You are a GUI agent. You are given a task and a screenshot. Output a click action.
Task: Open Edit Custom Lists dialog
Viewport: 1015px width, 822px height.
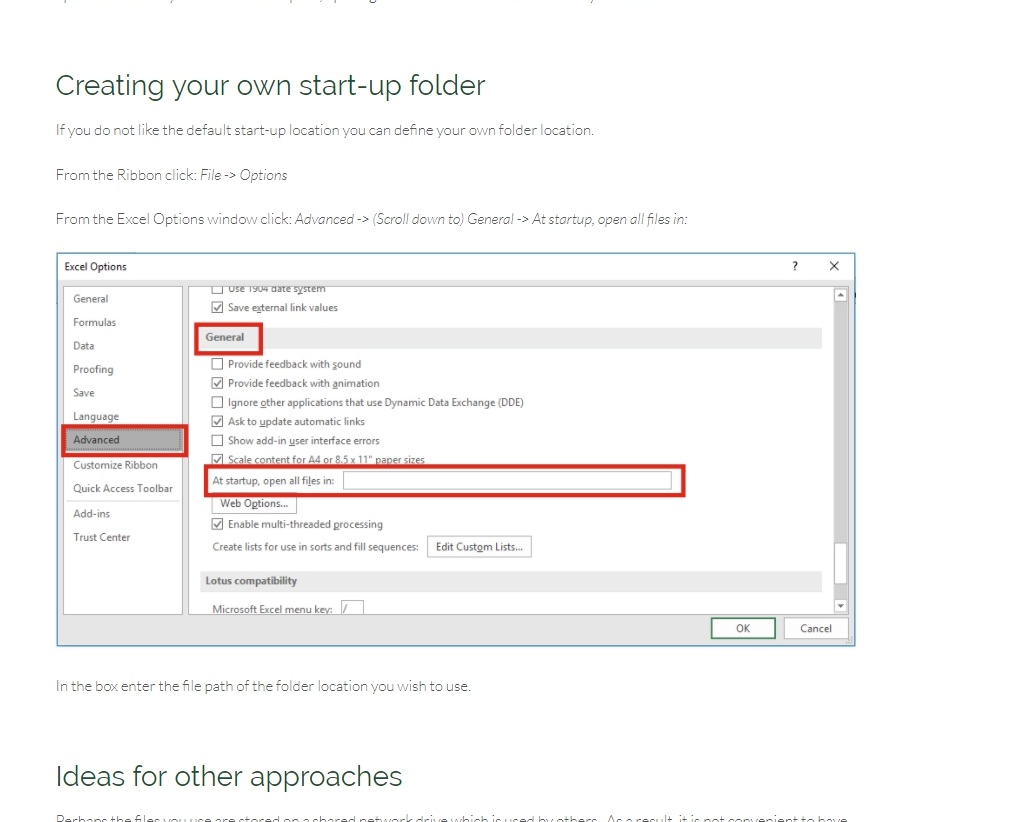pyautogui.click(x=479, y=547)
